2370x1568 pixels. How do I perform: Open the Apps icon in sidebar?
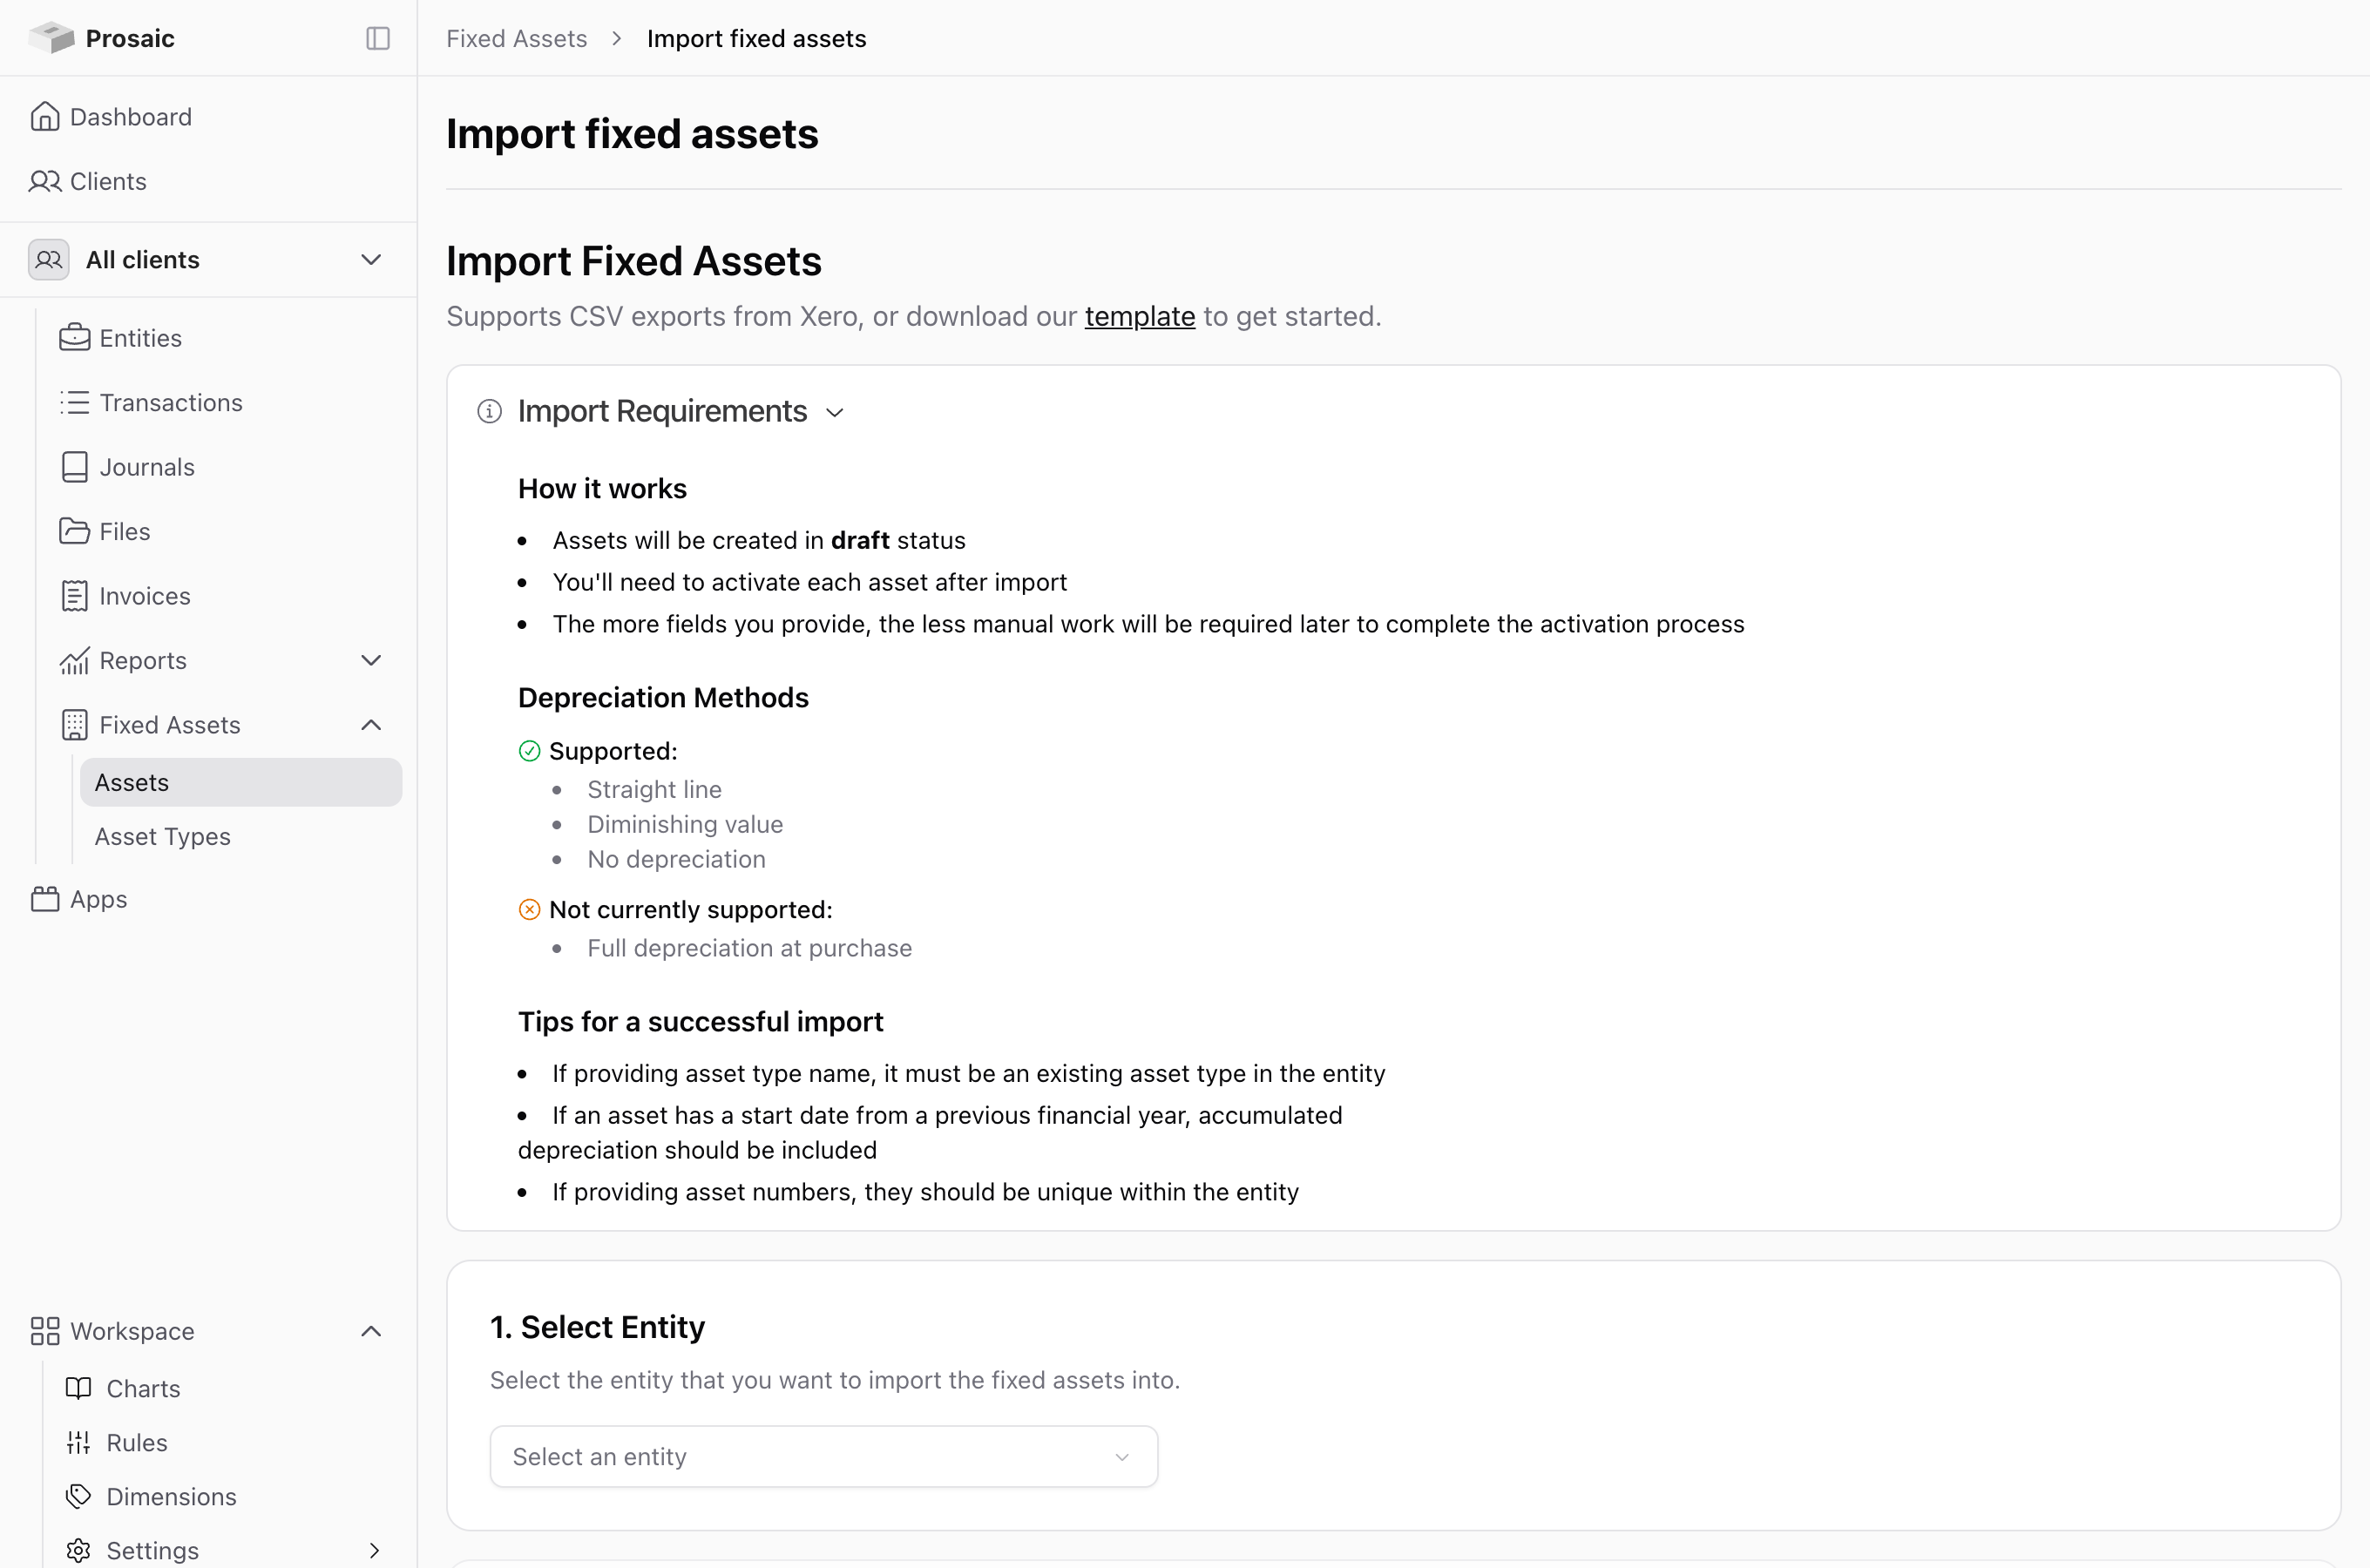(x=45, y=899)
